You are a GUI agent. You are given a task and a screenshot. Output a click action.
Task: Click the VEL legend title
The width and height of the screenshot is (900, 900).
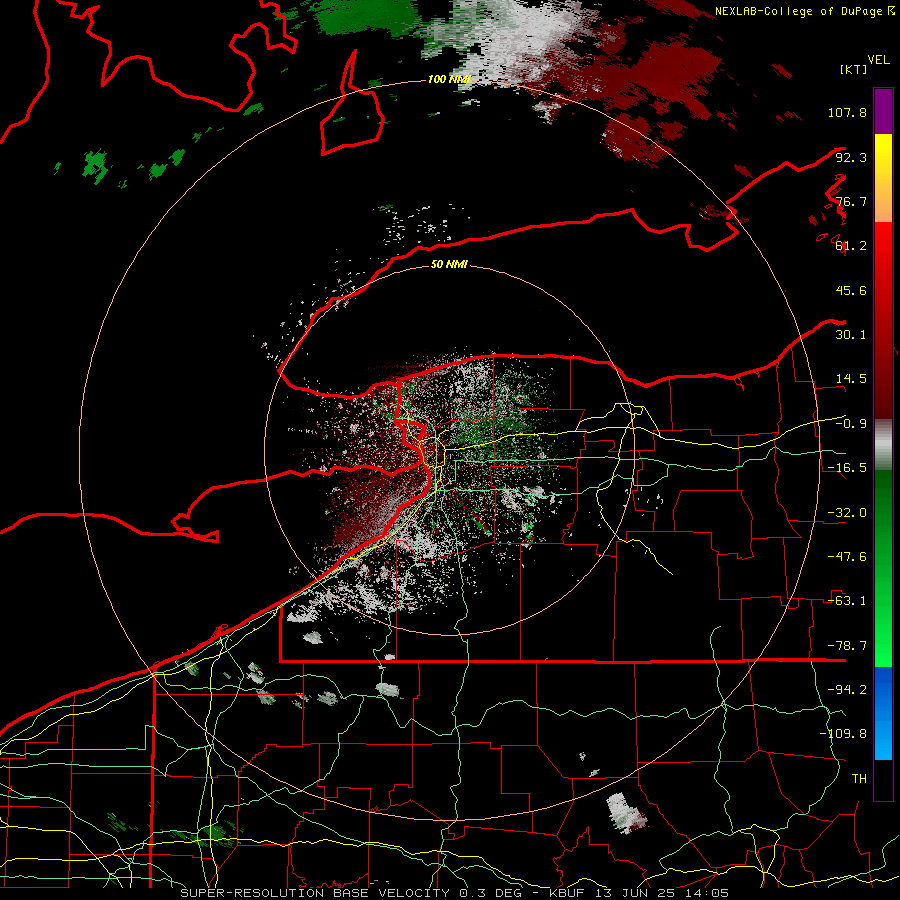[x=878, y=60]
